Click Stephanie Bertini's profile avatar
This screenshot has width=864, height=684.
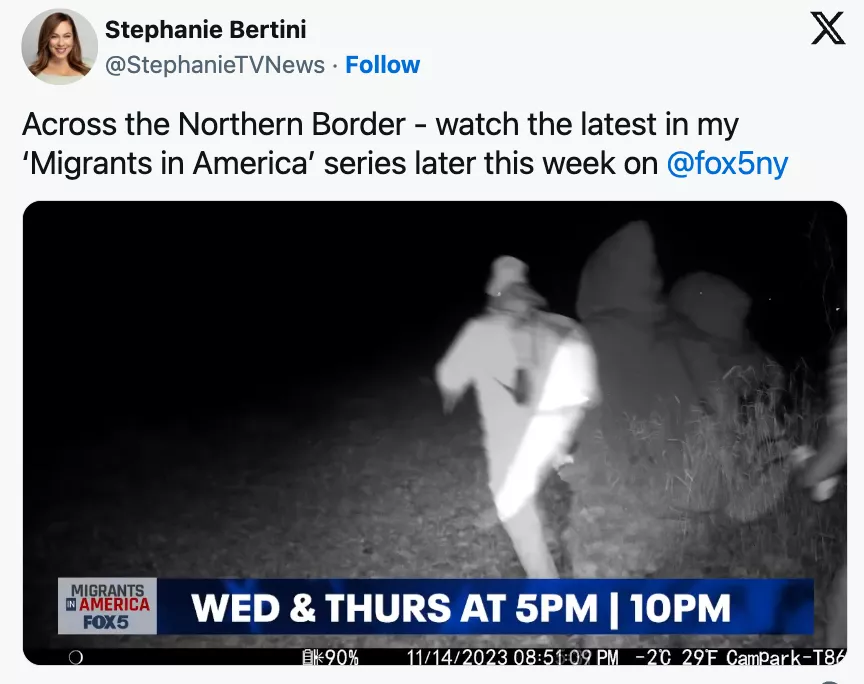pos(60,47)
